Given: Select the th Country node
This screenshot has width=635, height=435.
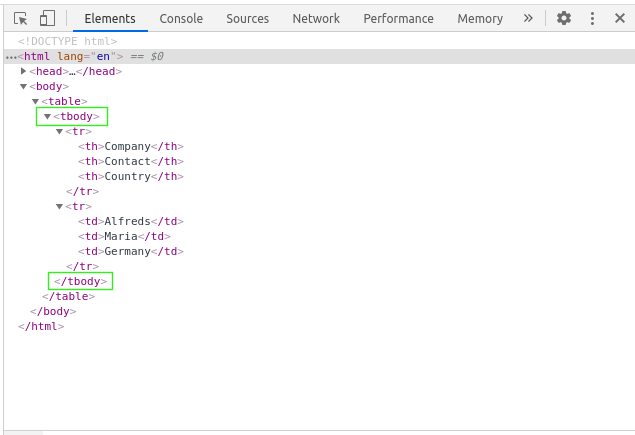Looking at the screenshot, I should click(x=131, y=176).
